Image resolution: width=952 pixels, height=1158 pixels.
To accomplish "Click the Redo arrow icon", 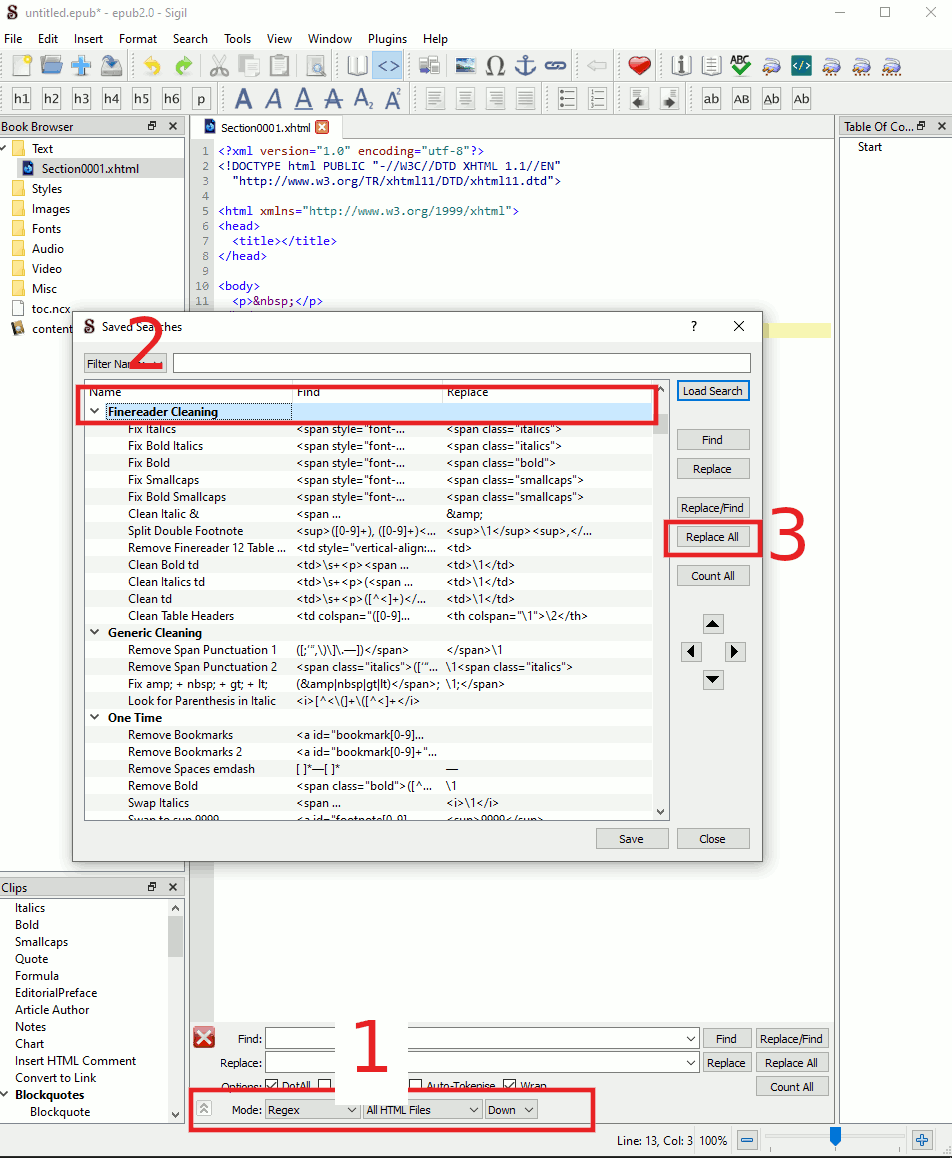I will coord(183,66).
